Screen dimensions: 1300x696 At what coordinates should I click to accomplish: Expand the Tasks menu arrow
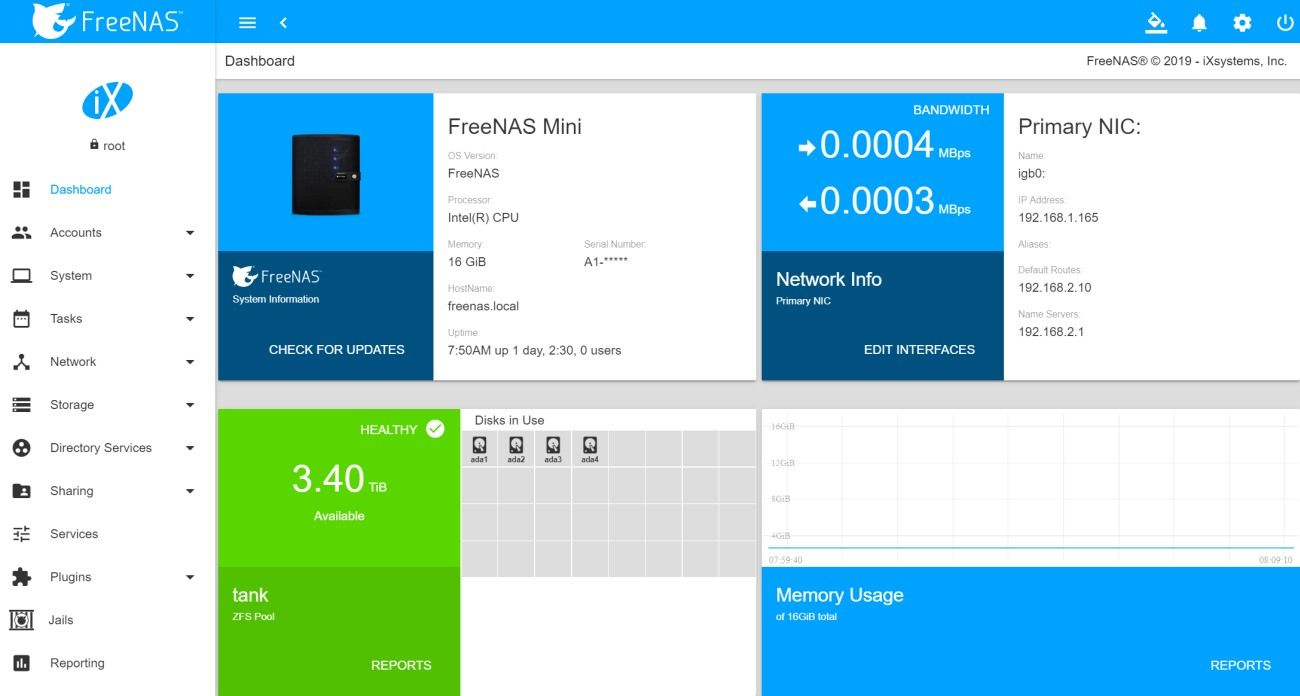point(190,319)
